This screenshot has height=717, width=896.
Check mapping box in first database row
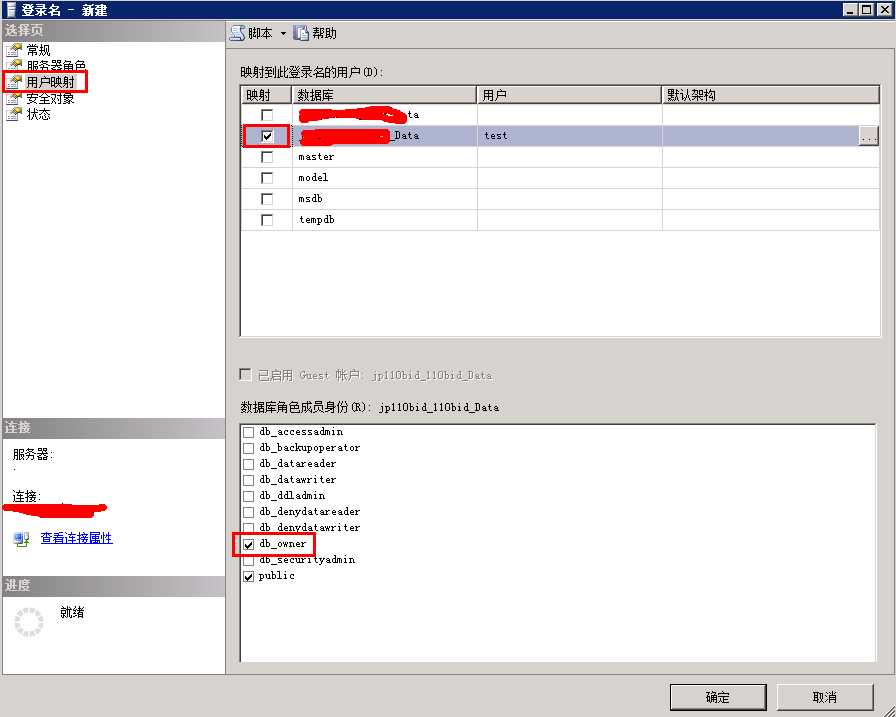click(267, 115)
